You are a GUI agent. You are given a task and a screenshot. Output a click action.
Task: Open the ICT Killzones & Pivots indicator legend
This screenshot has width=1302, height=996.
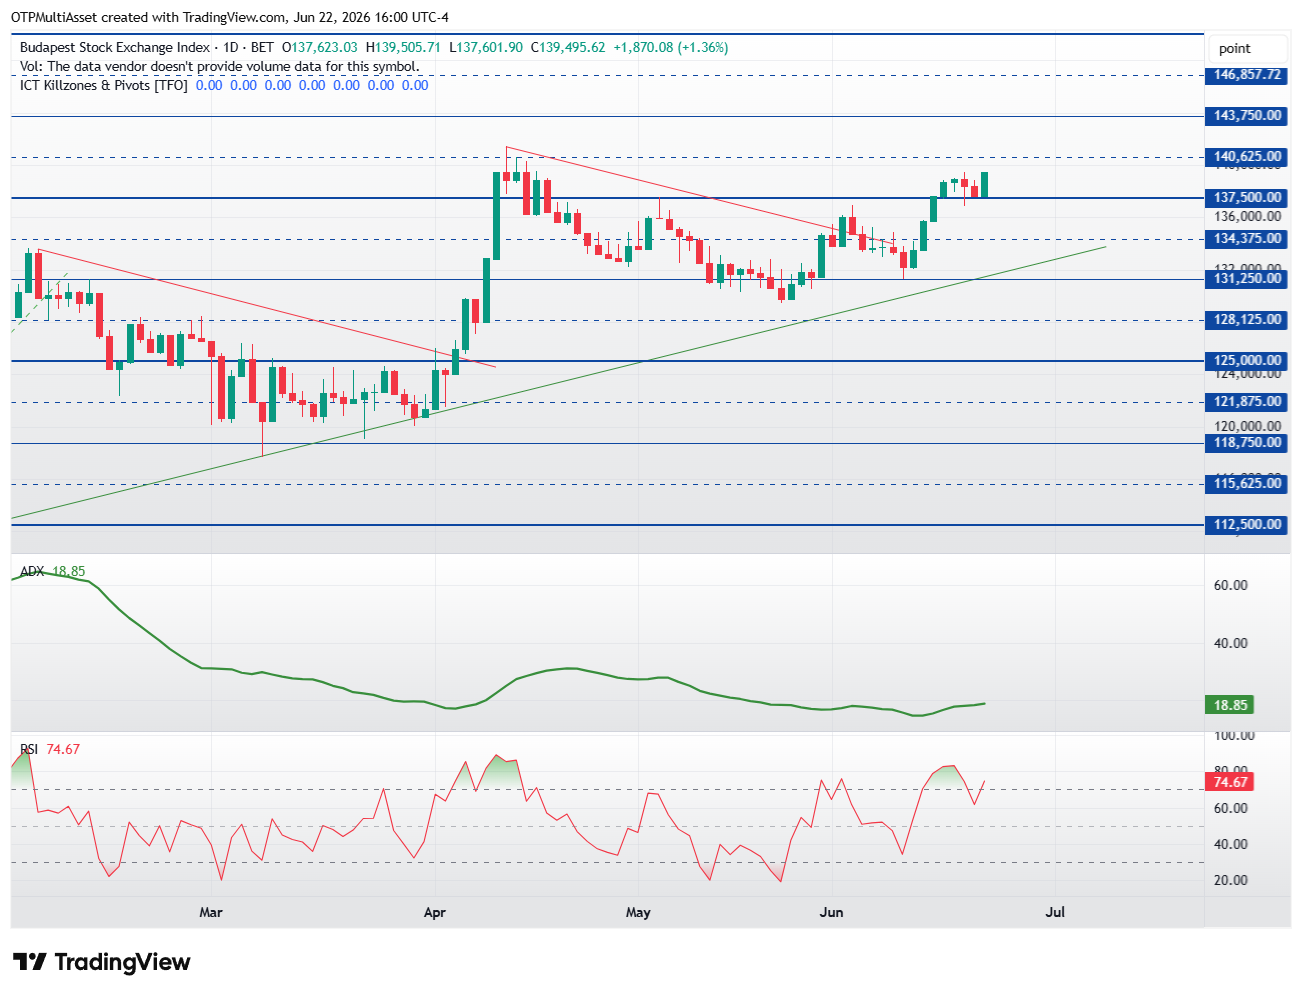tap(104, 86)
